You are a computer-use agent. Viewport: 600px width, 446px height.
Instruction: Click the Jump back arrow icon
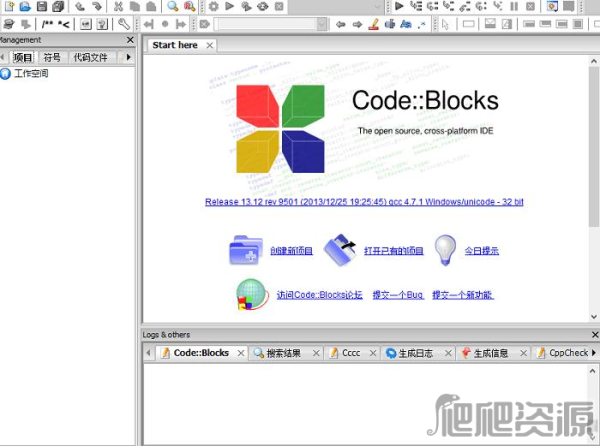tap(148, 24)
